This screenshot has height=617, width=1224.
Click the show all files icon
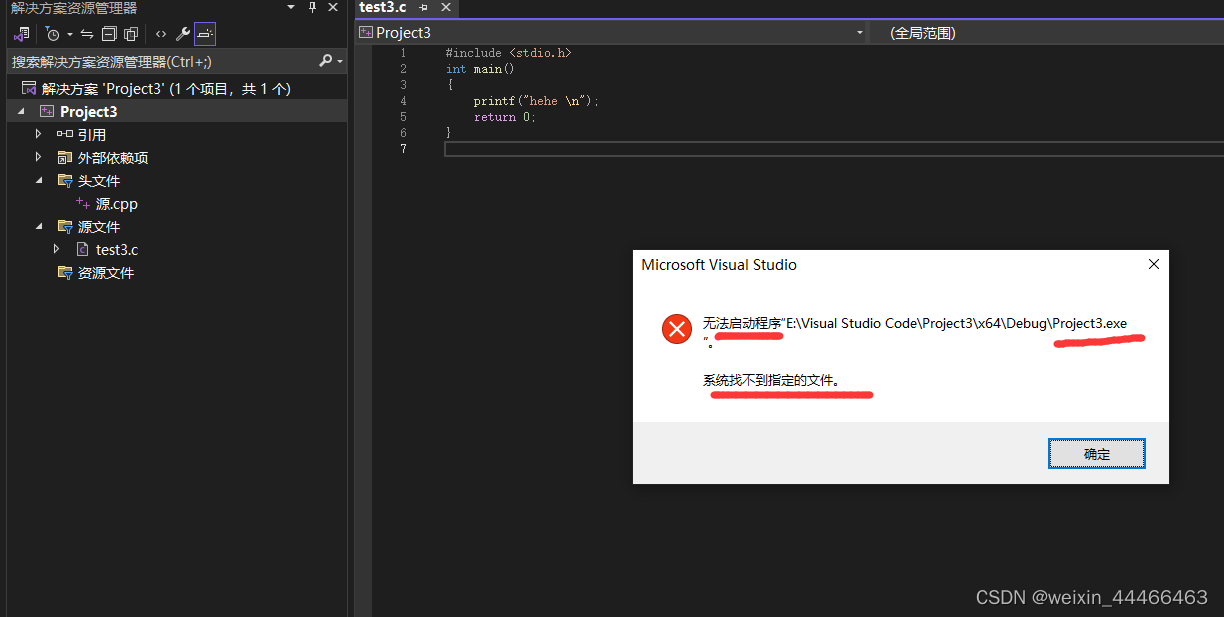point(131,33)
